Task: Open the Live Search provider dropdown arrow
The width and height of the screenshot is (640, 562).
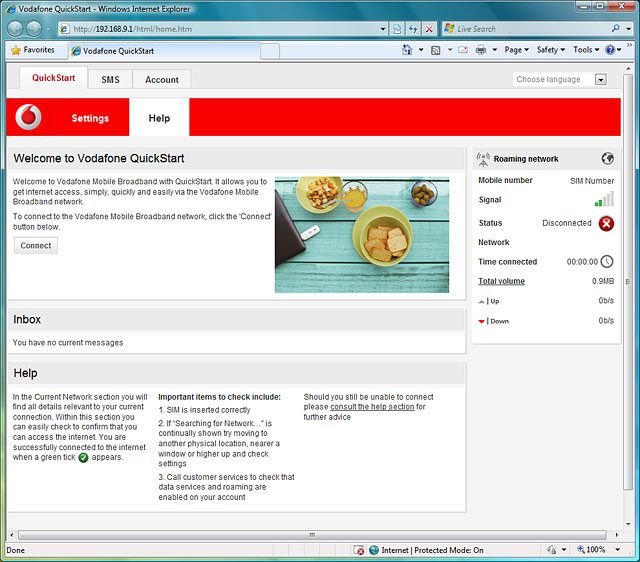Action: [629, 29]
